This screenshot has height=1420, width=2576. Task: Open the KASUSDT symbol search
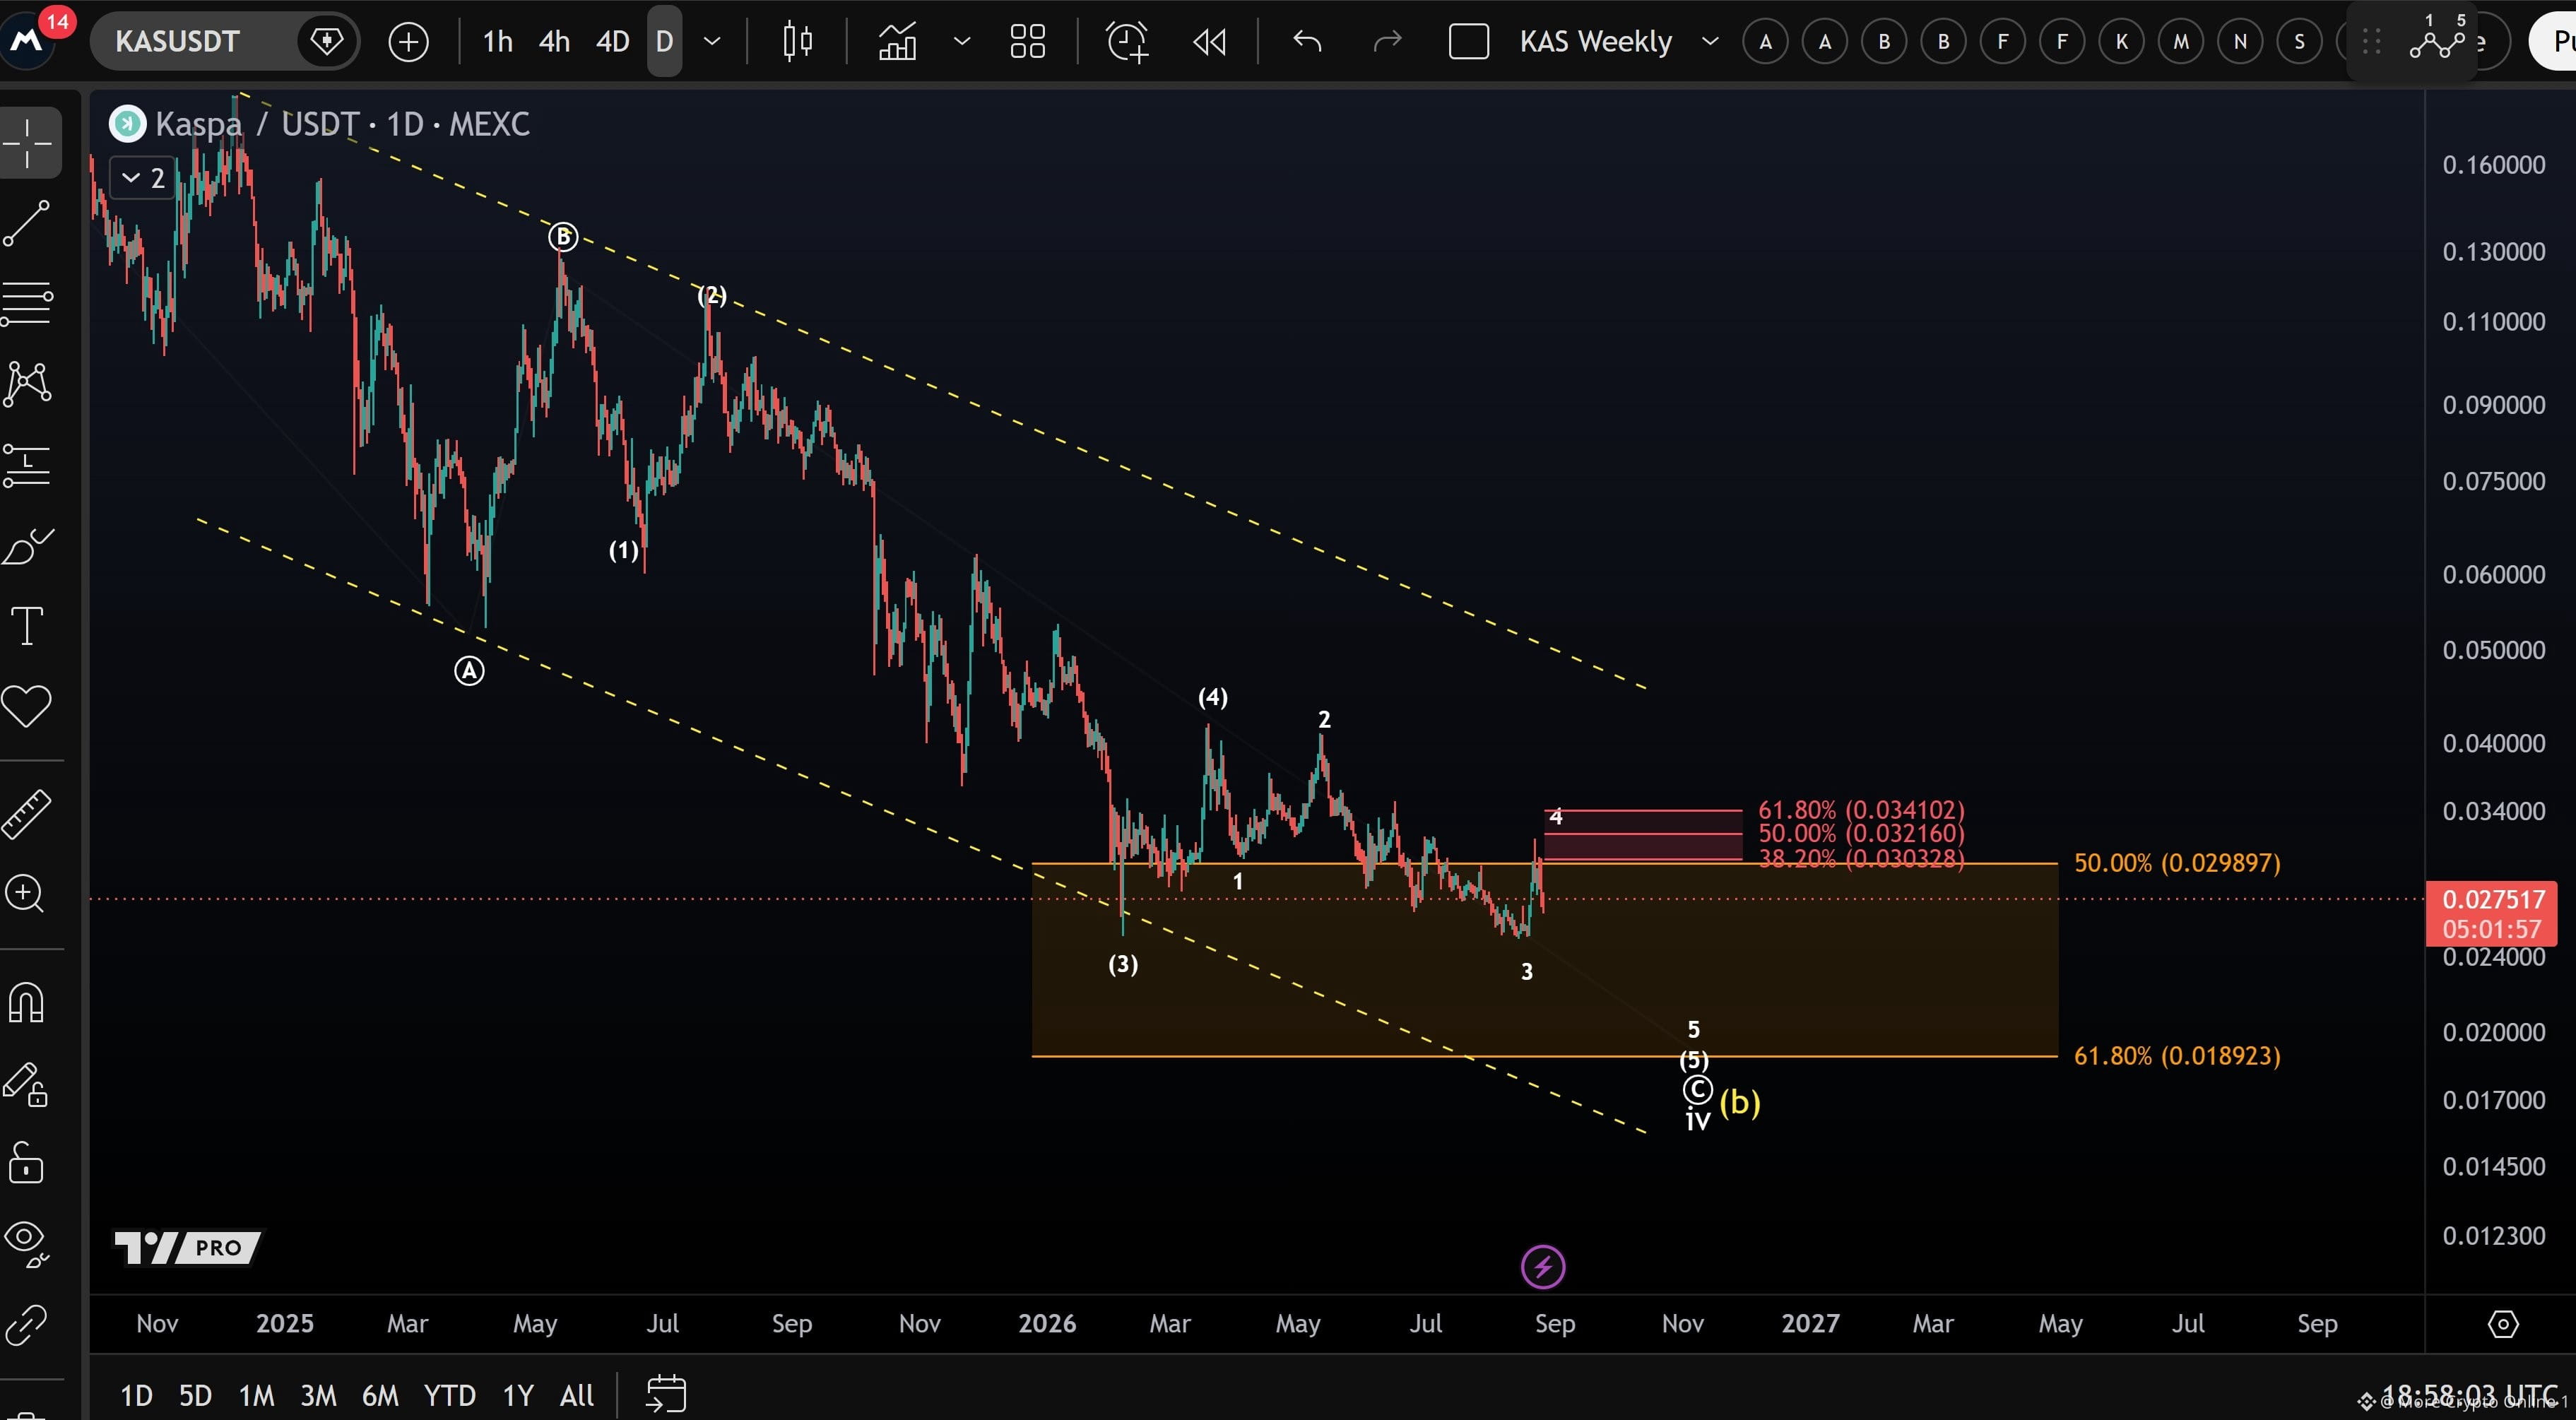pyautogui.click(x=177, y=42)
